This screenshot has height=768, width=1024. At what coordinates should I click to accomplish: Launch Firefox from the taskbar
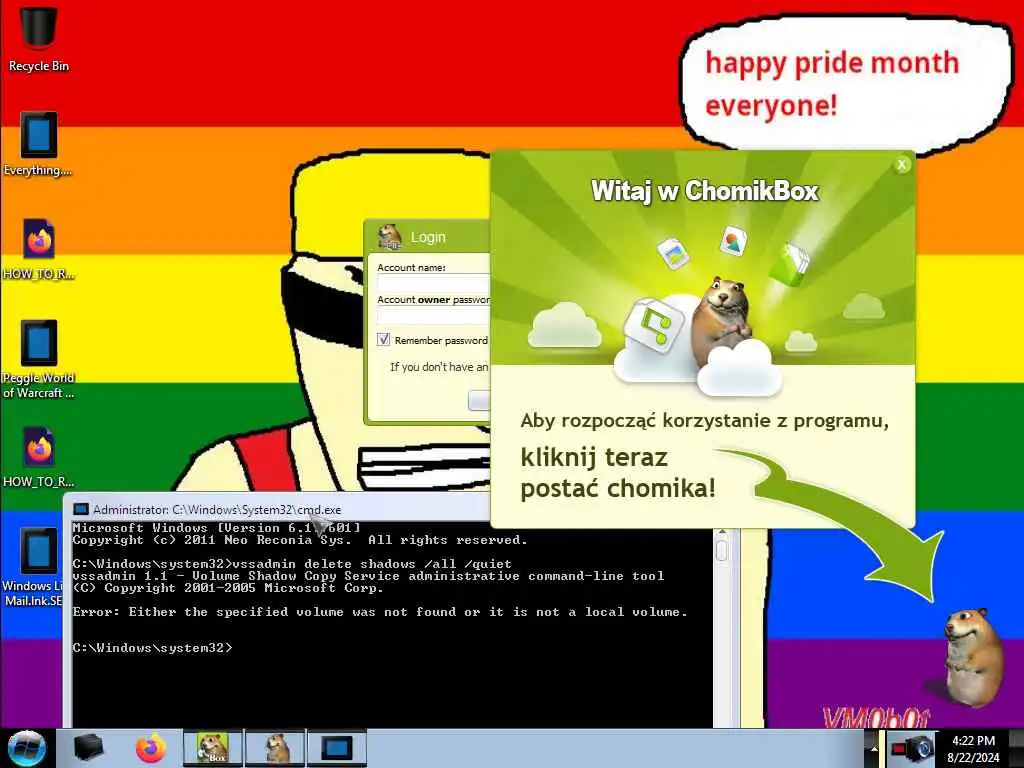(x=150, y=748)
